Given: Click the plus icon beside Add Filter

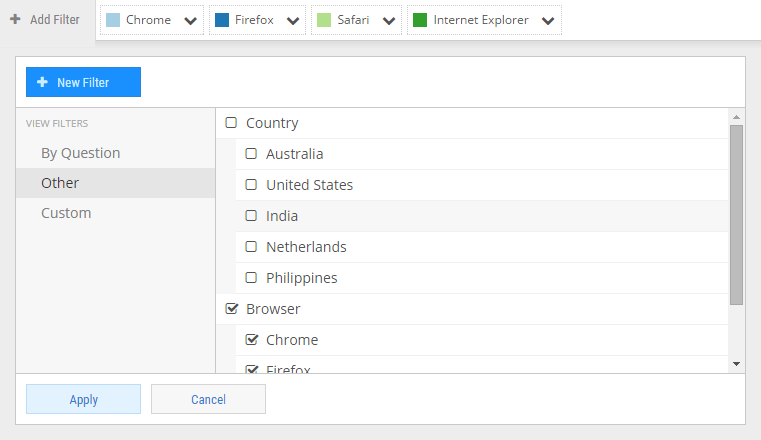Looking at the screenshot, I should click(15, 19).
